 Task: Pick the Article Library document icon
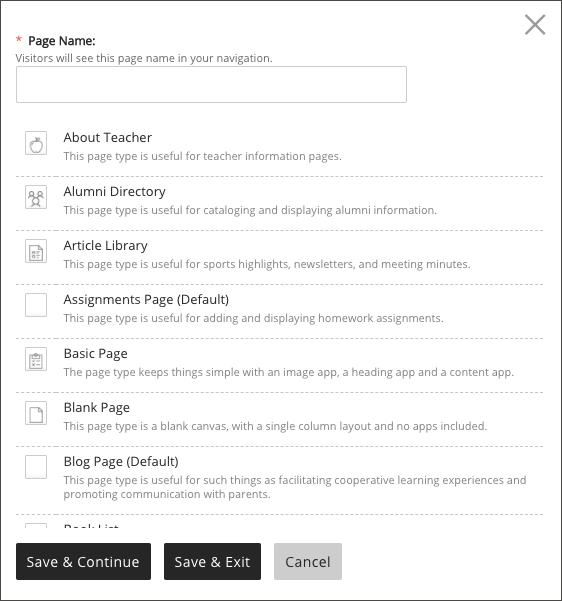click(36, 251)
